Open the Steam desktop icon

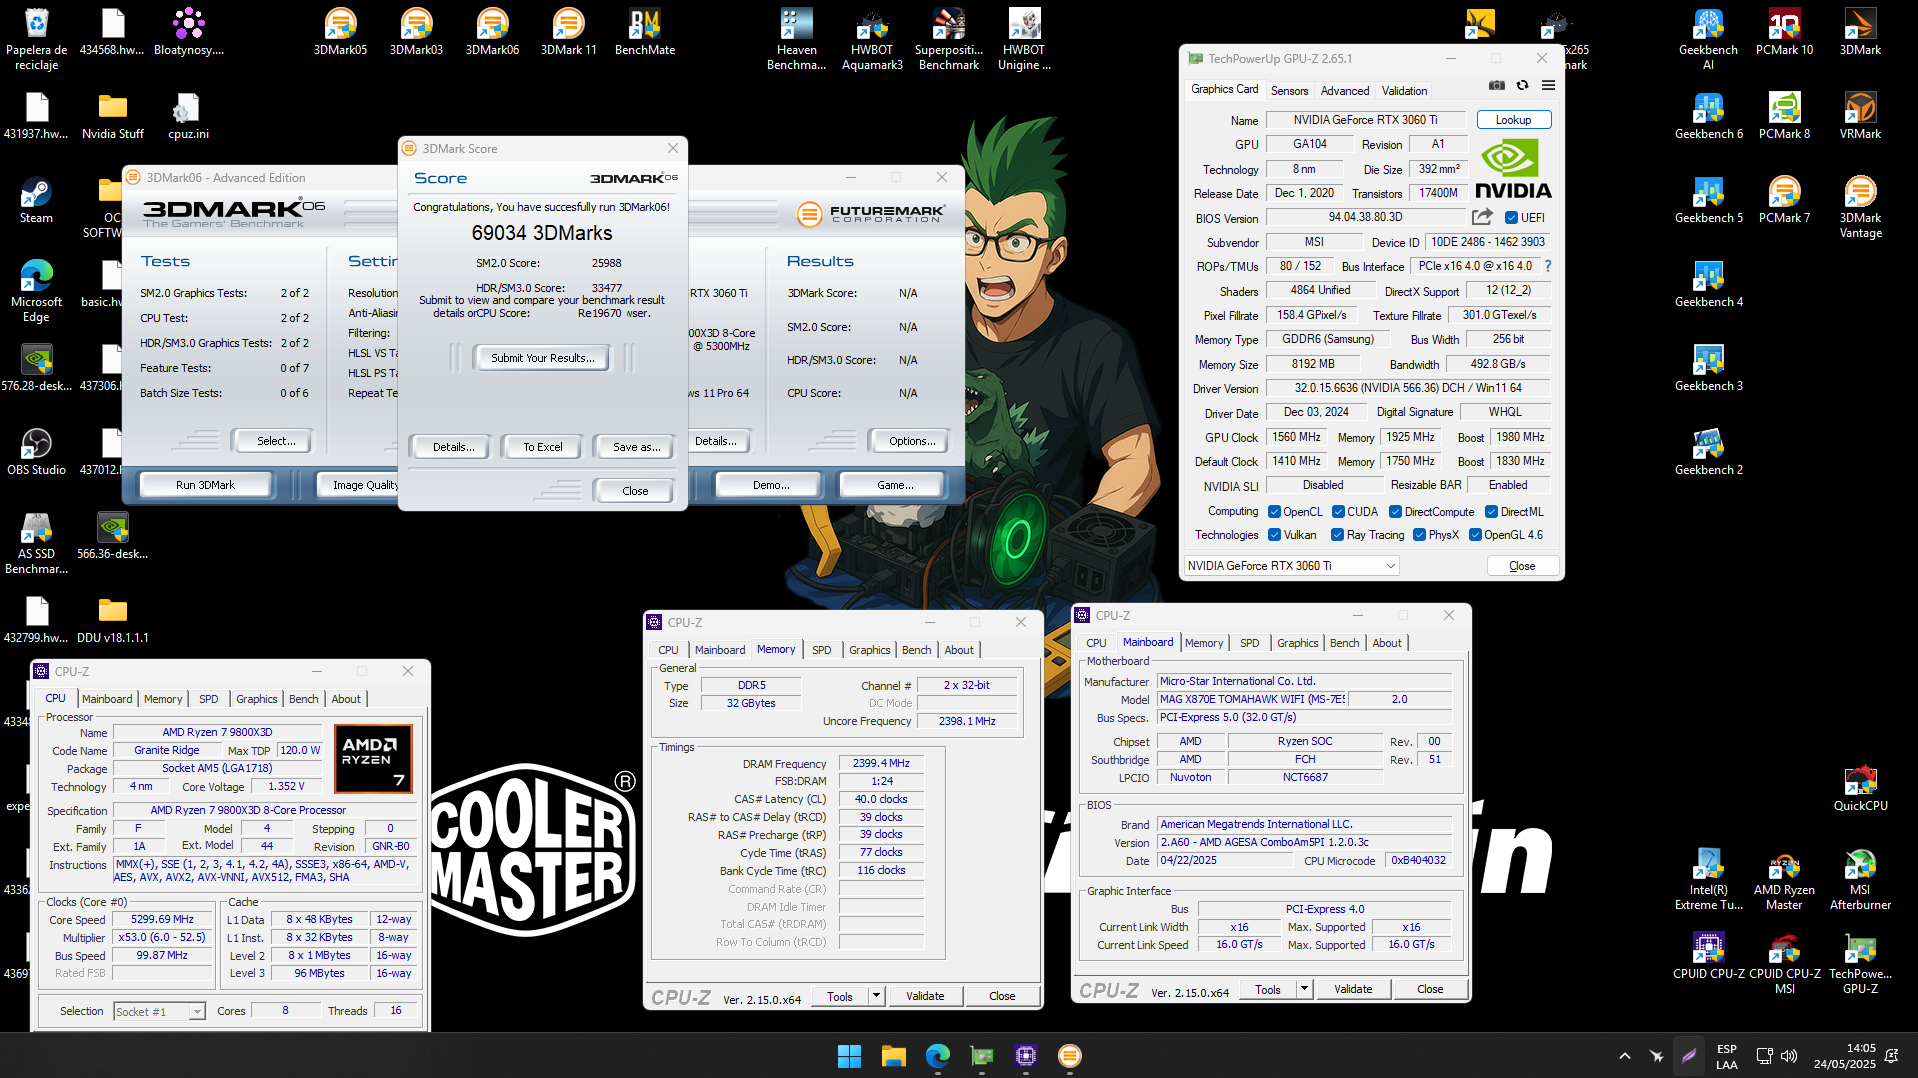click(x=36, y=200)
